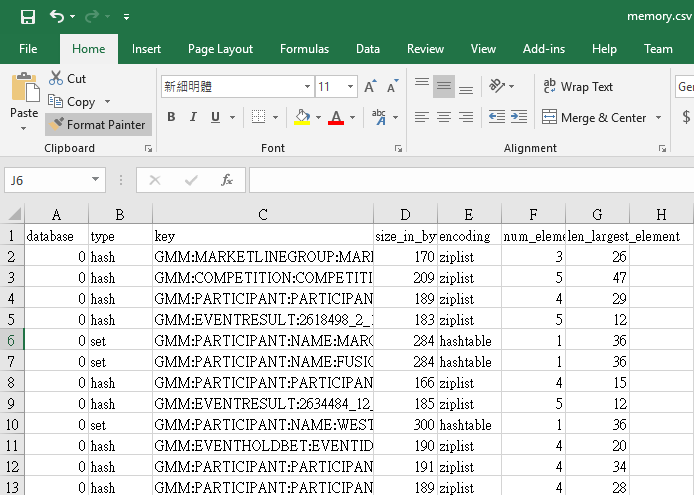Toggle Bold formatting
Screen dimensions: 694x495
coord(170,118)
